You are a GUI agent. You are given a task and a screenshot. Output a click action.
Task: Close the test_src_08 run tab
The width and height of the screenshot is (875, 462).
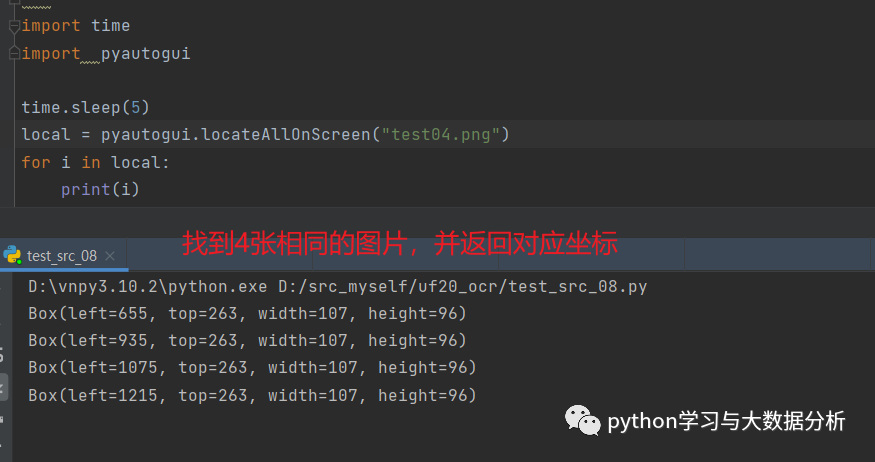click(110, 256)
